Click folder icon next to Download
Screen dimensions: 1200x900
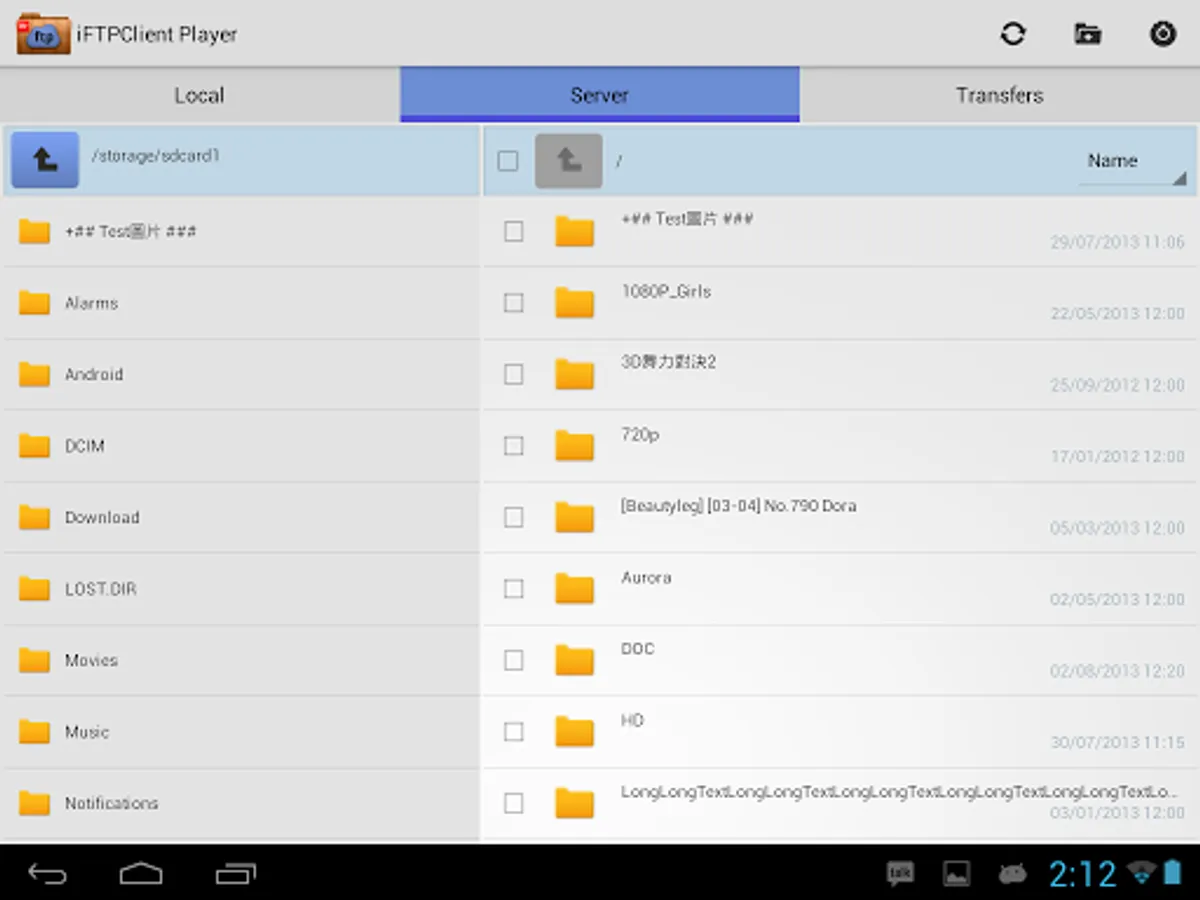pos(34,517)
